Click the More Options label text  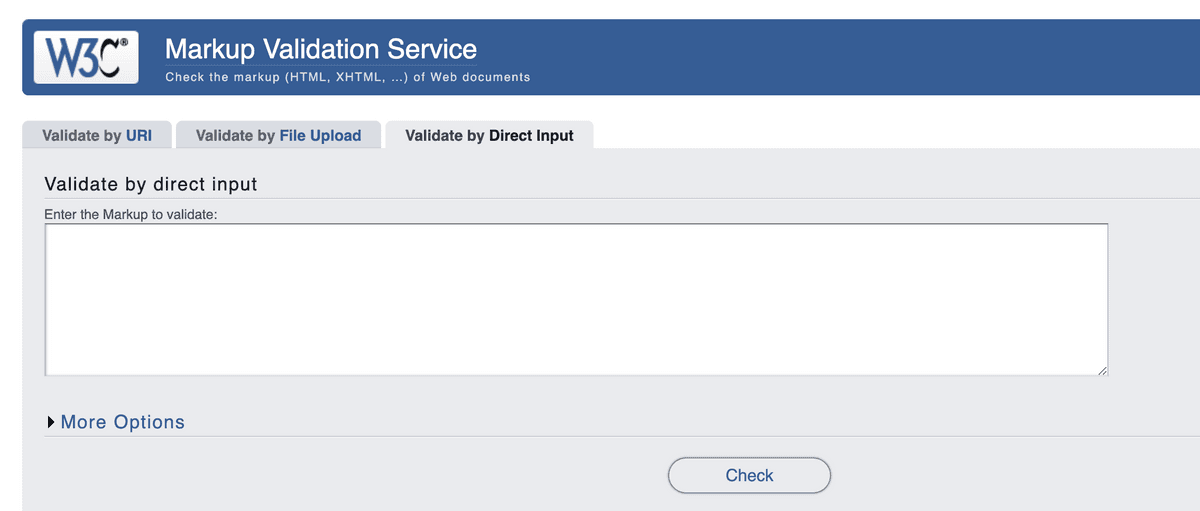point(122,422)
